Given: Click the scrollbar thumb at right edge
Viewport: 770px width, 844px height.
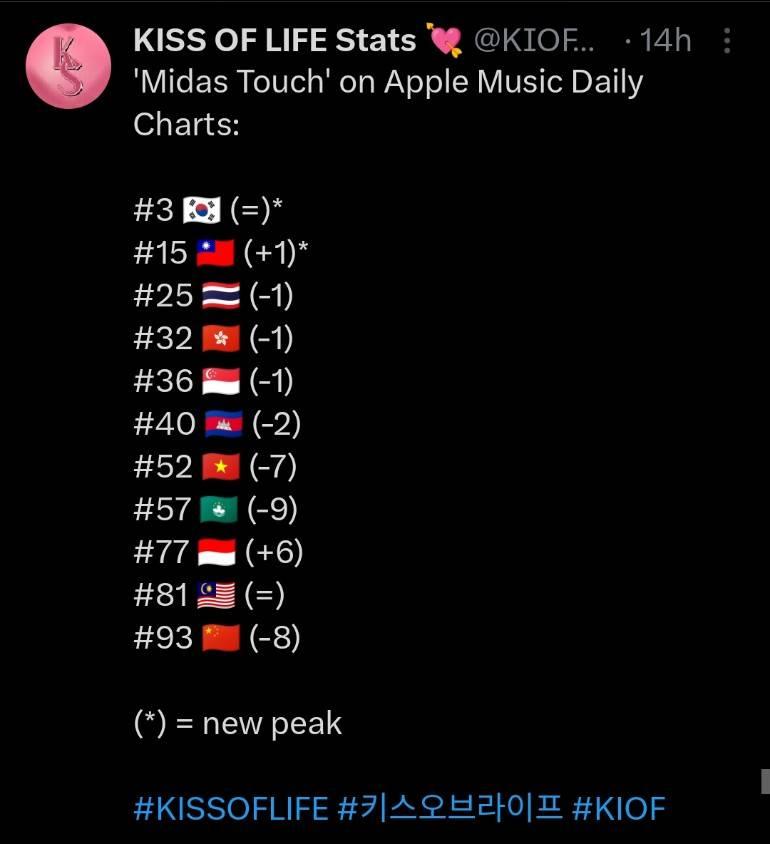Looking at the screenshot, I should 765,782.
